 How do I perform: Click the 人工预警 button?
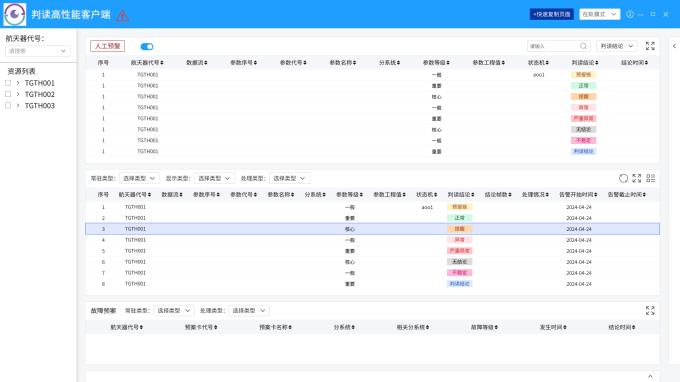108,46
